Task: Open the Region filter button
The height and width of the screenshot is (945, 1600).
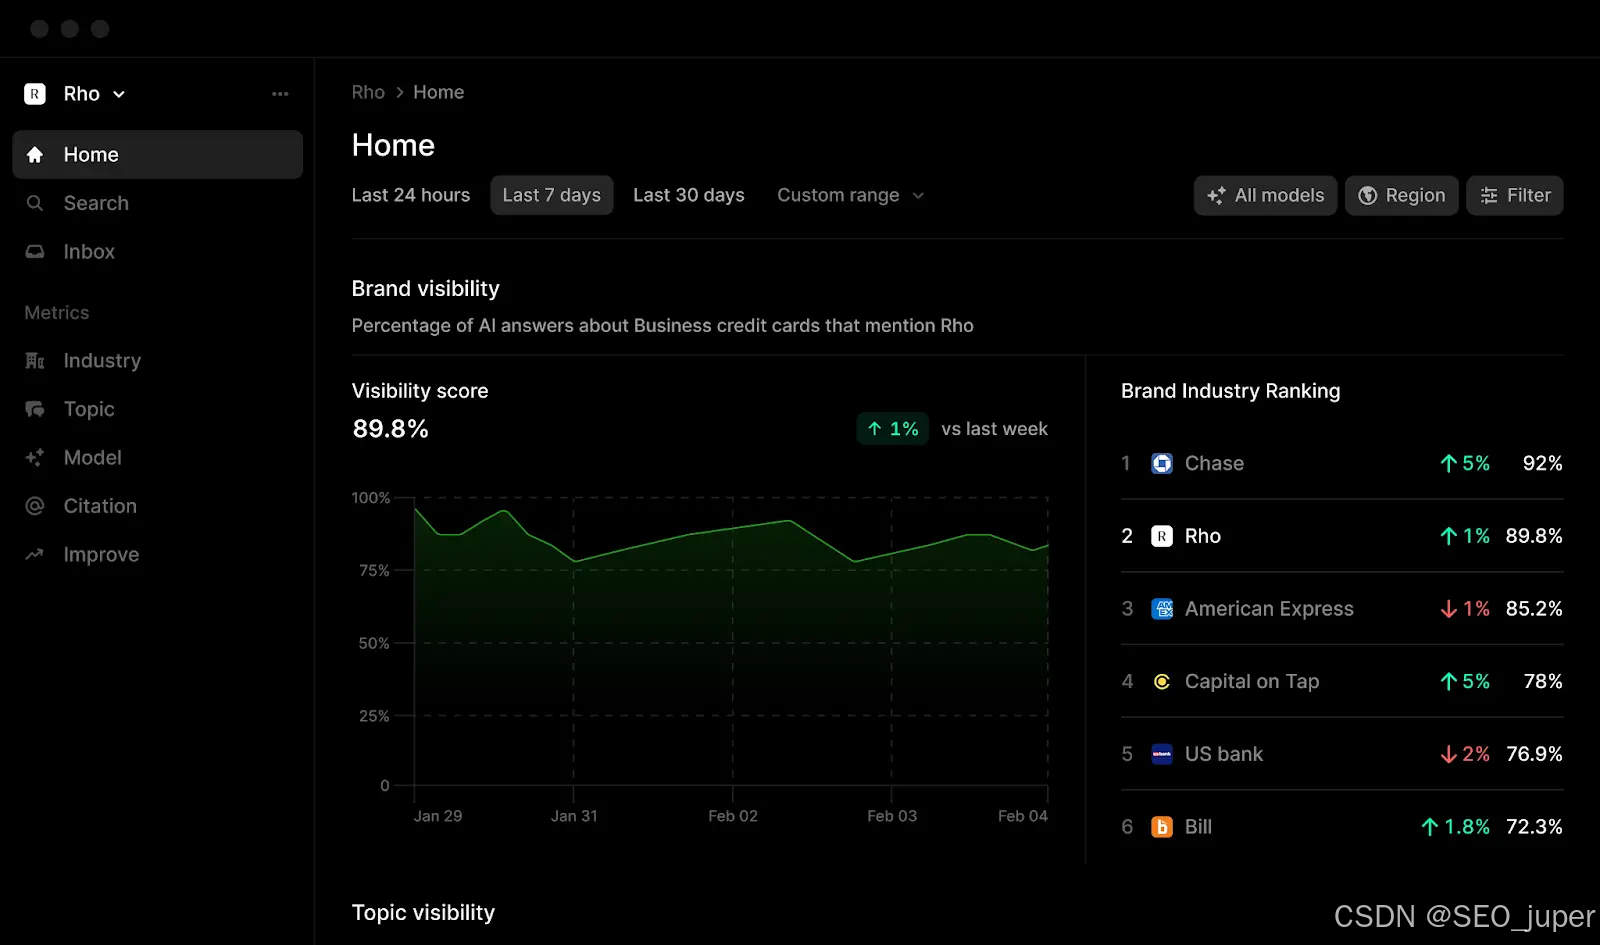Action: tap(1401, 195)
